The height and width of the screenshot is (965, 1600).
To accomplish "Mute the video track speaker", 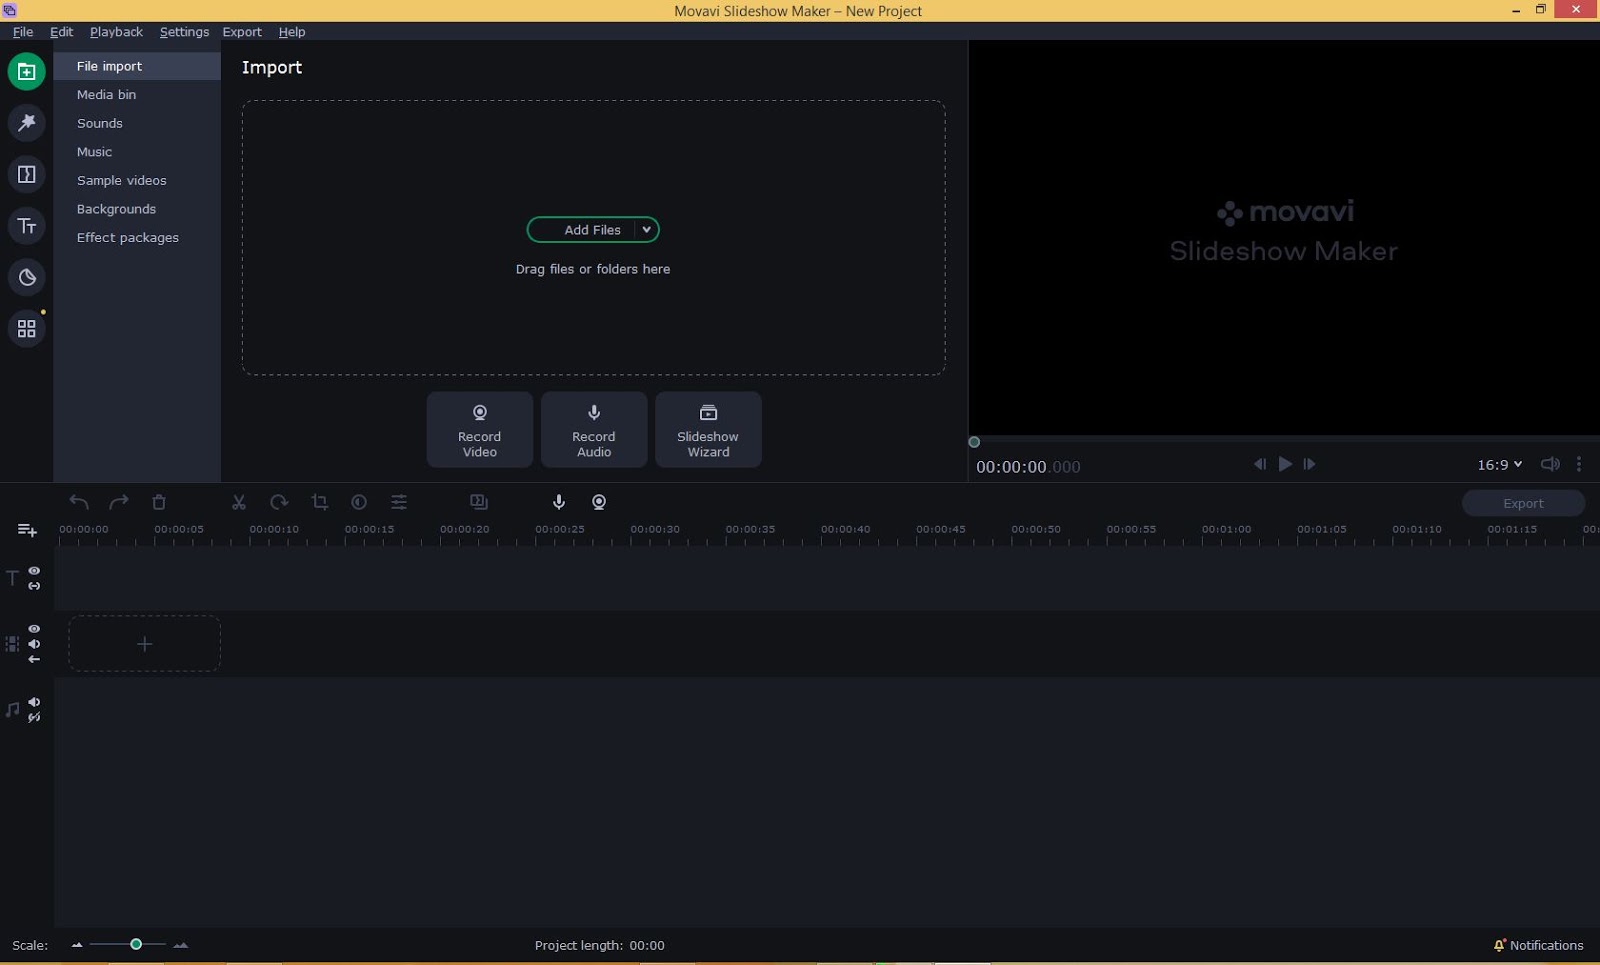I will (34, 644).
